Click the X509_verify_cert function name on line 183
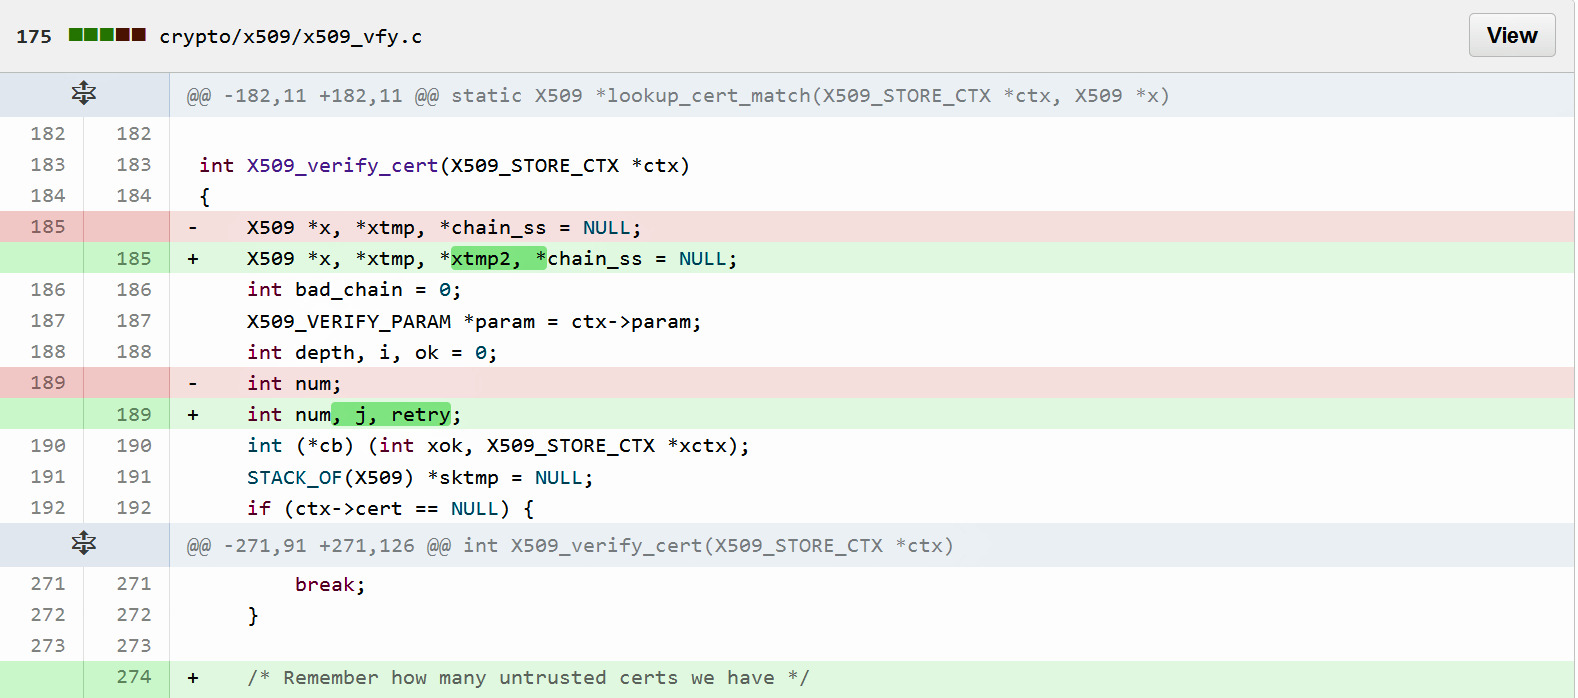This screenshot has width=1578, height=698. (x=342, y=166)
